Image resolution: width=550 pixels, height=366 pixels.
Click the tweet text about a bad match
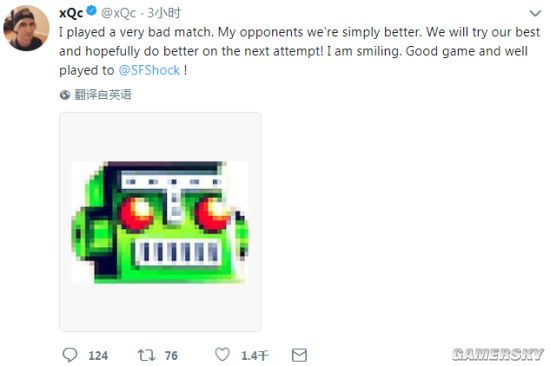299,51
